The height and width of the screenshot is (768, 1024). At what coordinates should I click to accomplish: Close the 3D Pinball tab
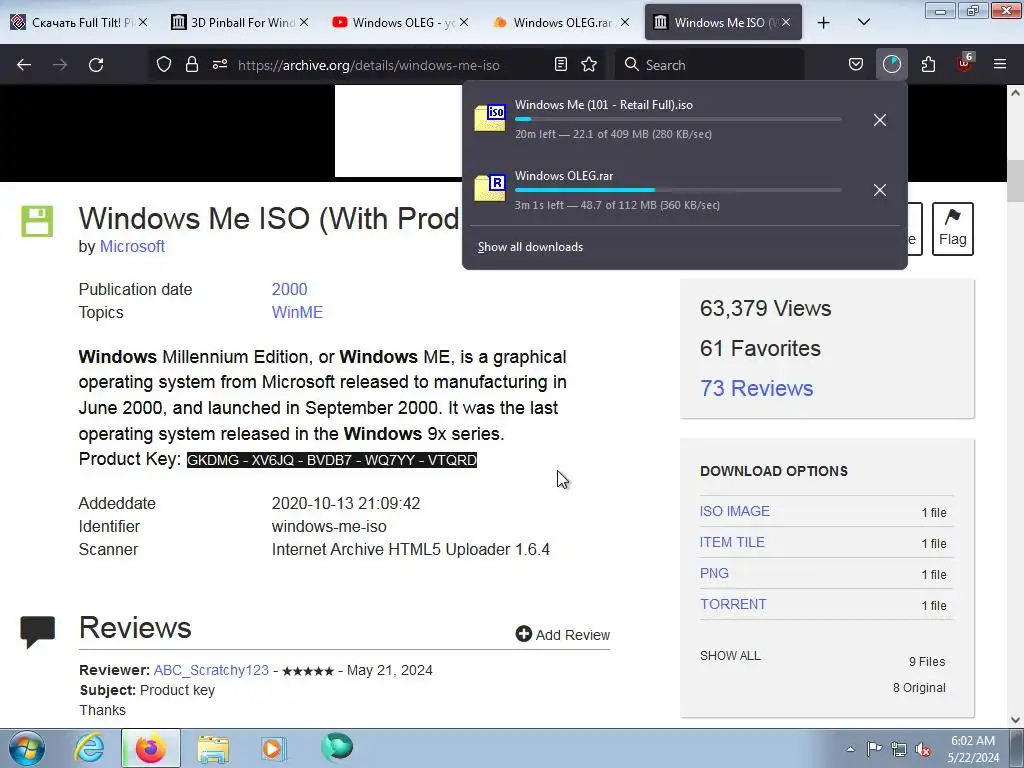(304, 23)
